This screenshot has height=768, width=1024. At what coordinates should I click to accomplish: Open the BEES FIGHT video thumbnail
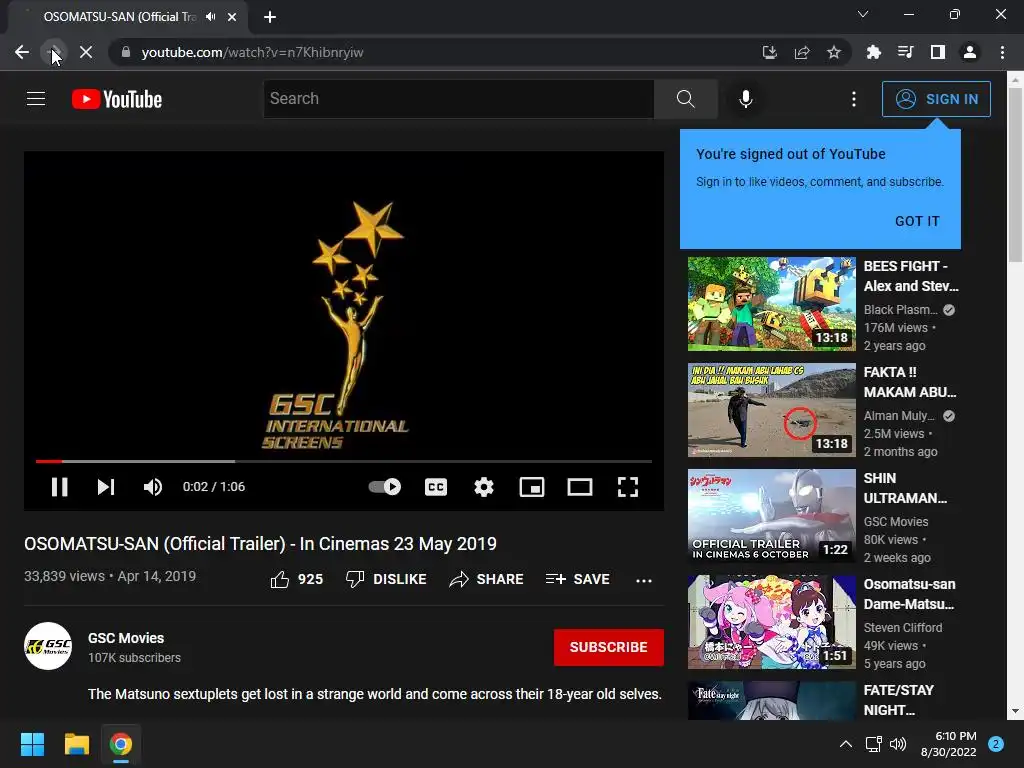pos(771,304)
